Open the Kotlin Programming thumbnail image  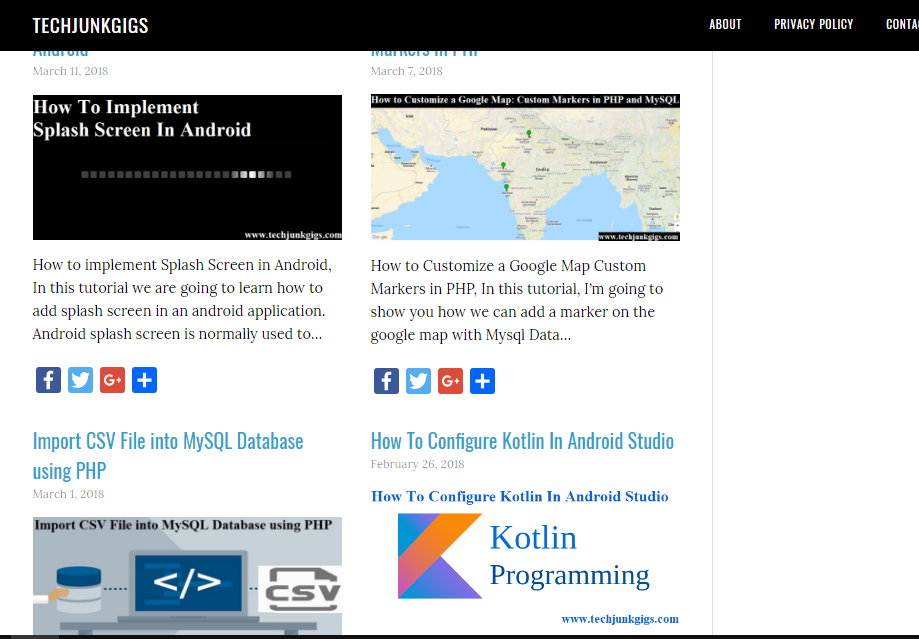point(525,558)
